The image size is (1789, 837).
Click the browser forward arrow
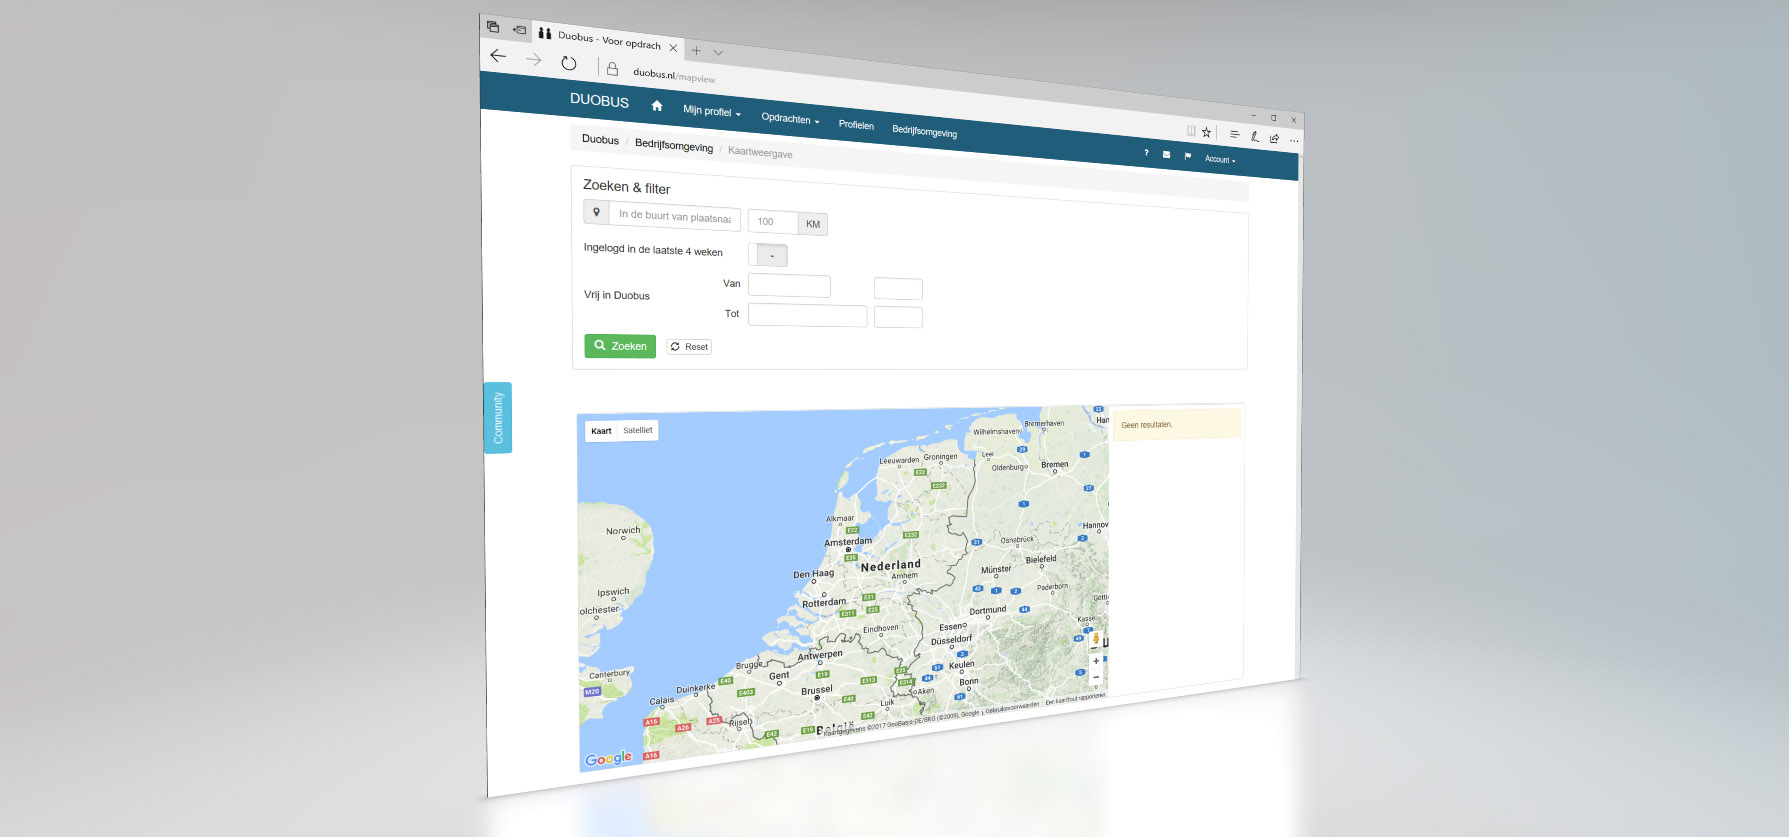pos(534,60)
